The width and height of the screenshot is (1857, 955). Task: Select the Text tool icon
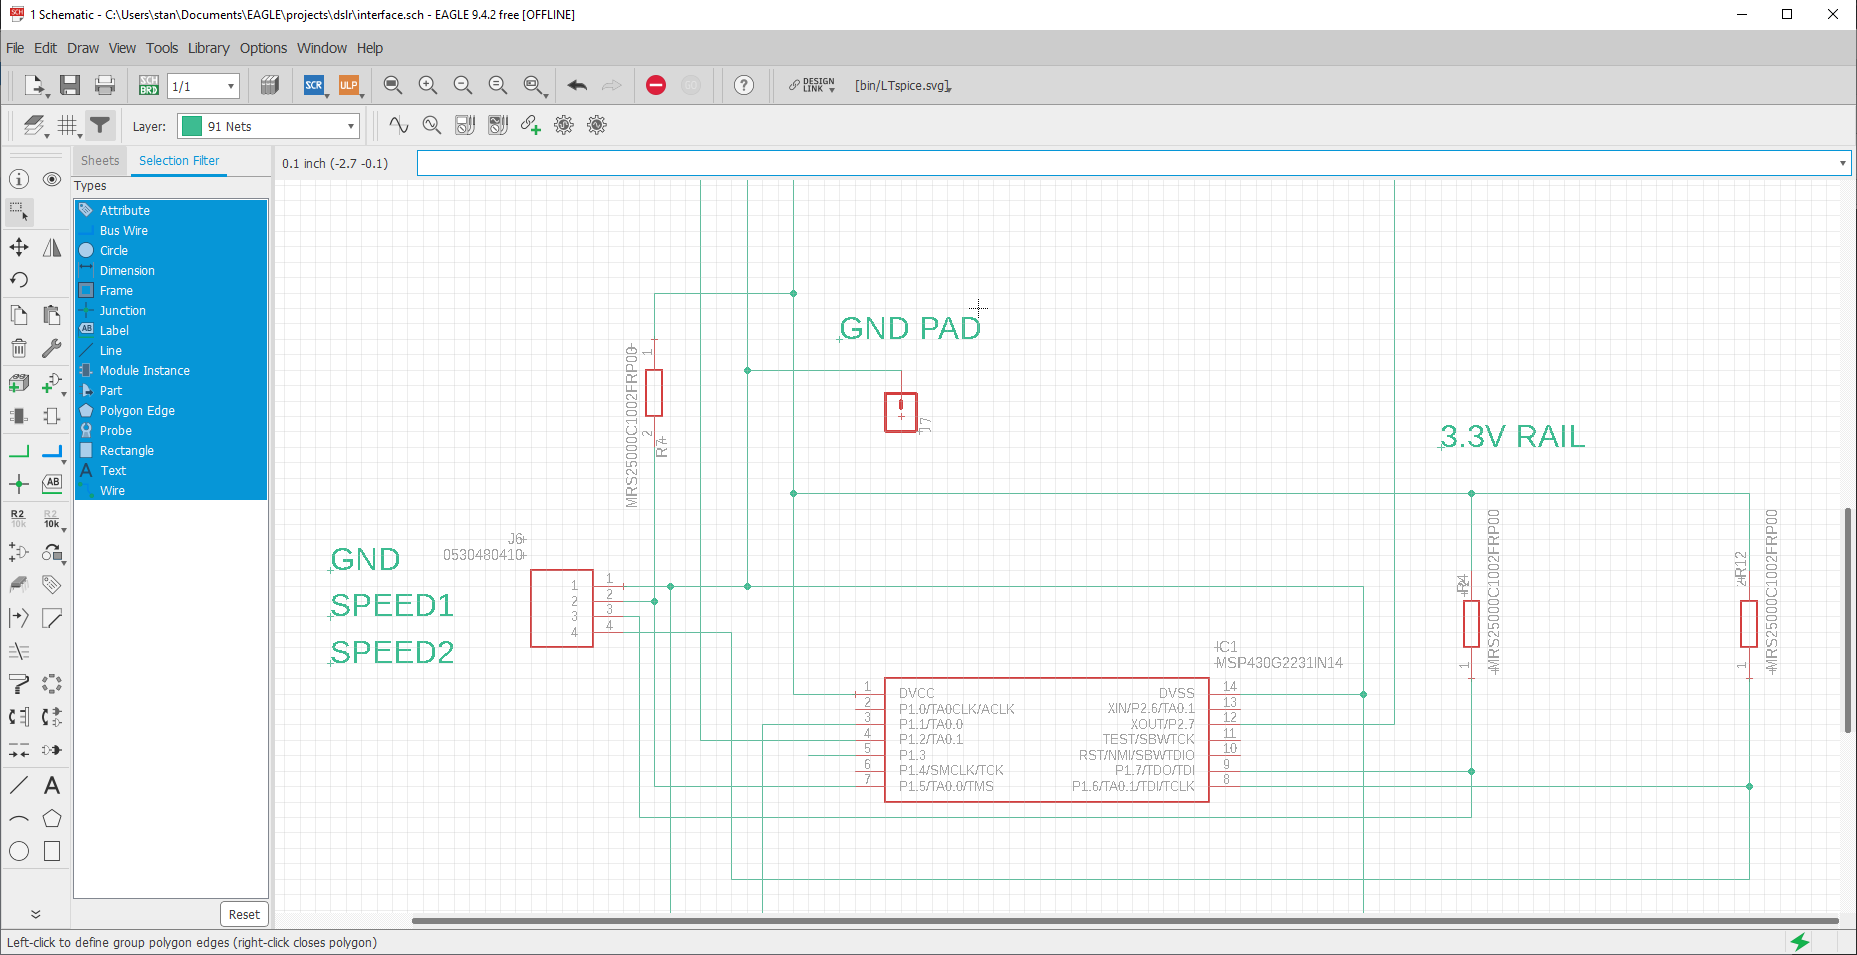(52, 785)
